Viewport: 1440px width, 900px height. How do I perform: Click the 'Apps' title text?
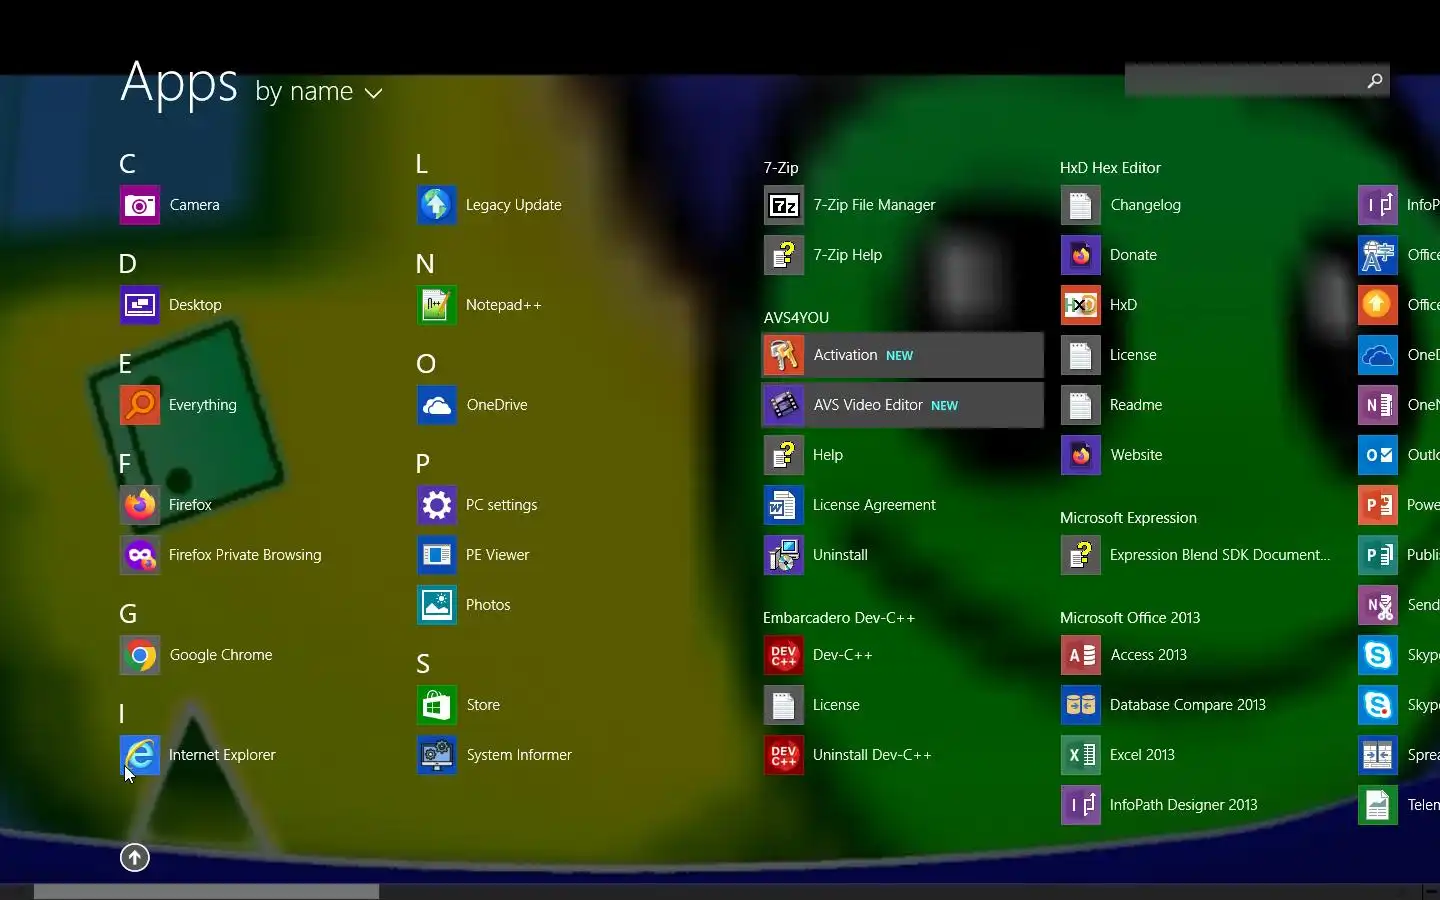(x=179, y=82)
